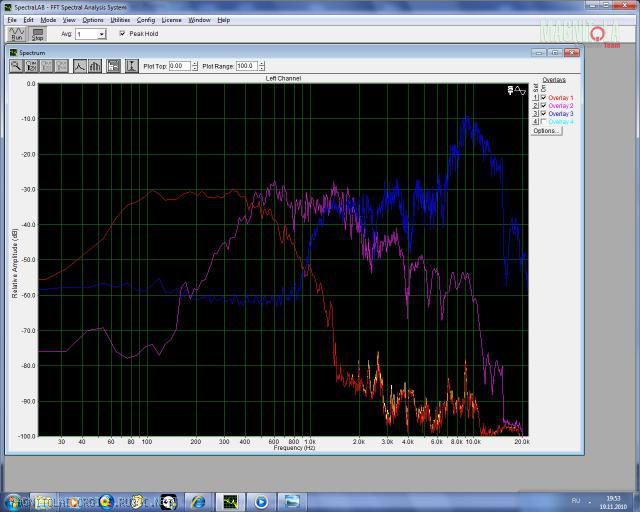Click the vertical marker icon before Plot Top

(x=131, y=66)
